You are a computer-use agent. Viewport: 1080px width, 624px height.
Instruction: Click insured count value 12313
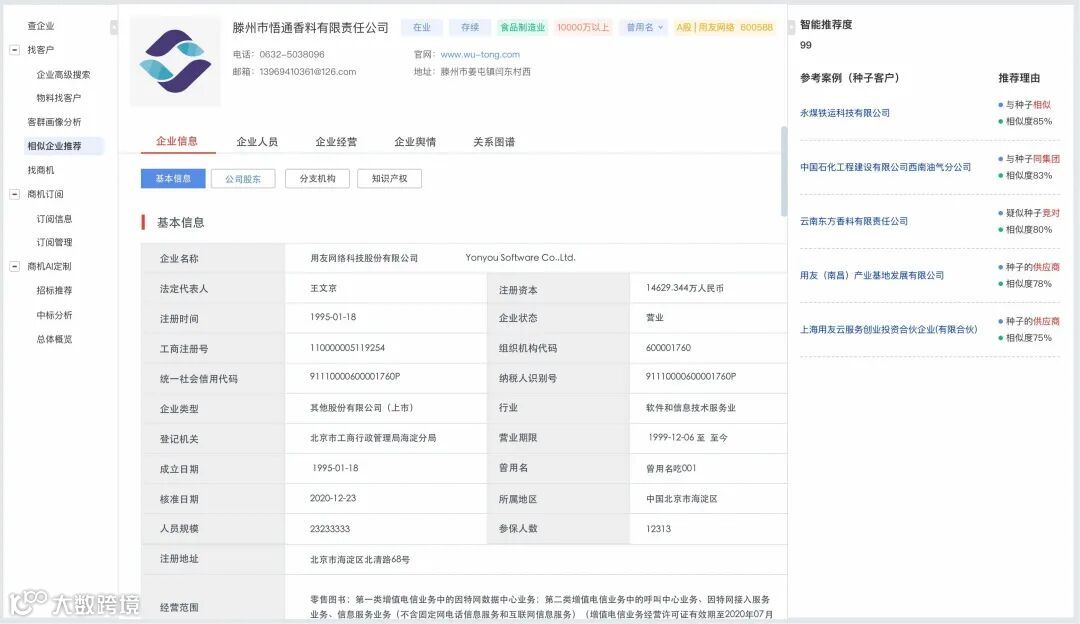[658, 529]
